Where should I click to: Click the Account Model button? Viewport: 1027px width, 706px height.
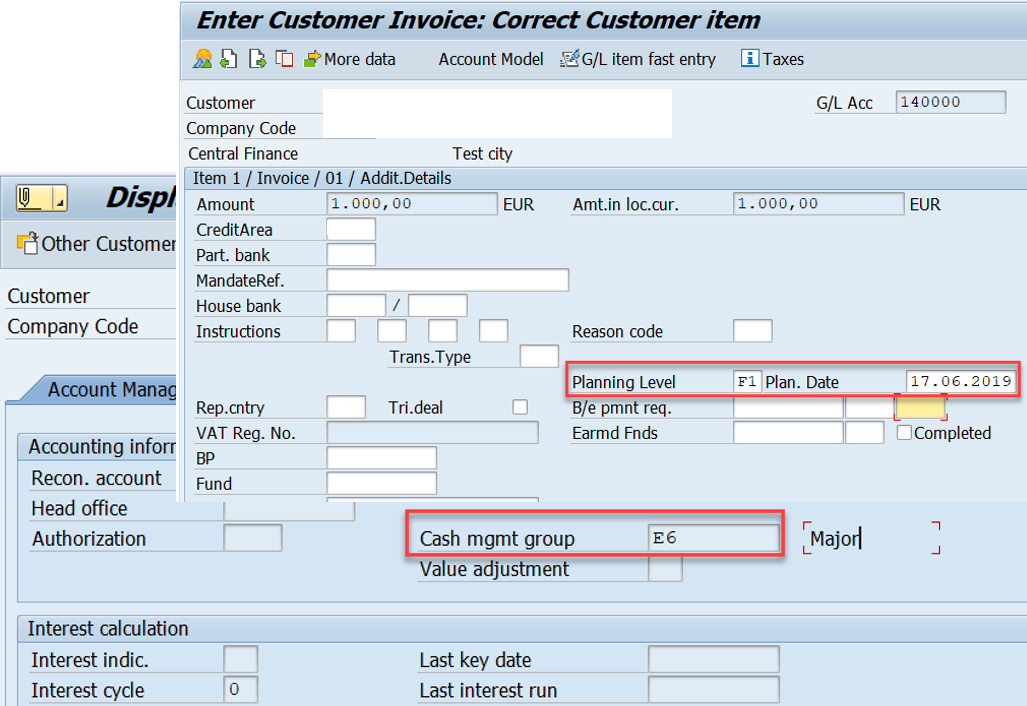point(491,59)
